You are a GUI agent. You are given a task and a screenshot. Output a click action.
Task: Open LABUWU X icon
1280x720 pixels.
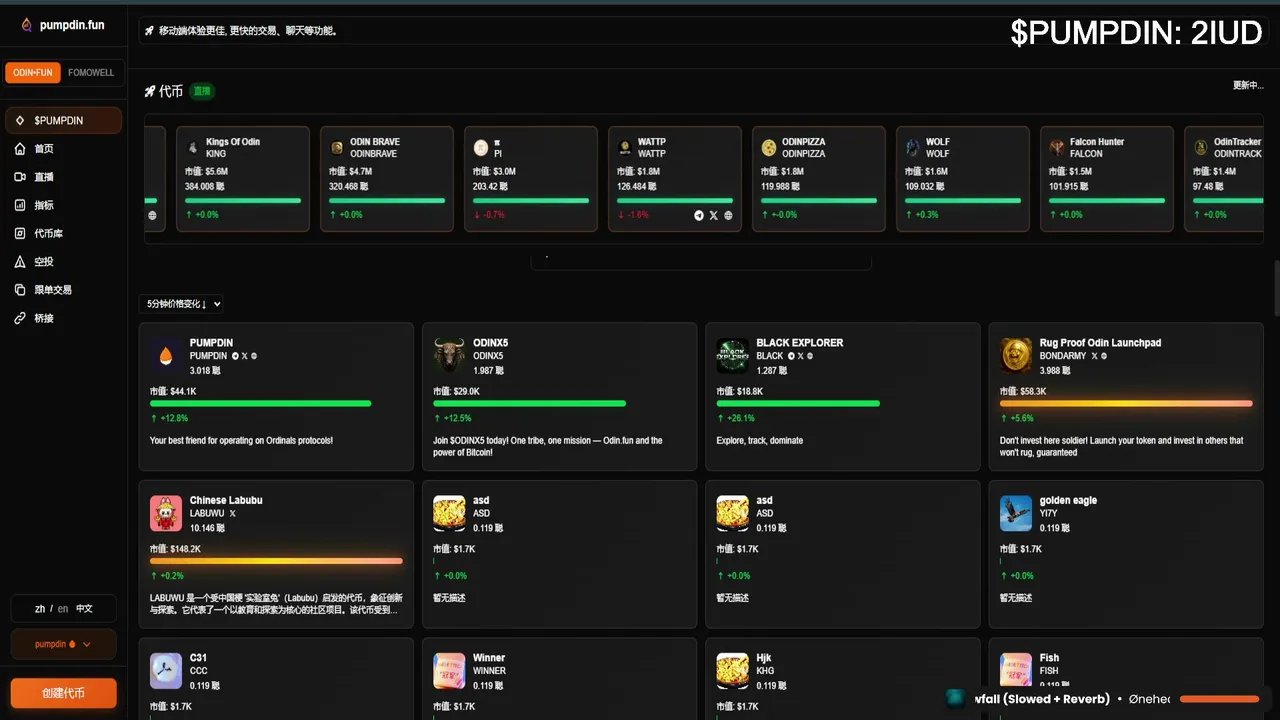tap(233, 514)
